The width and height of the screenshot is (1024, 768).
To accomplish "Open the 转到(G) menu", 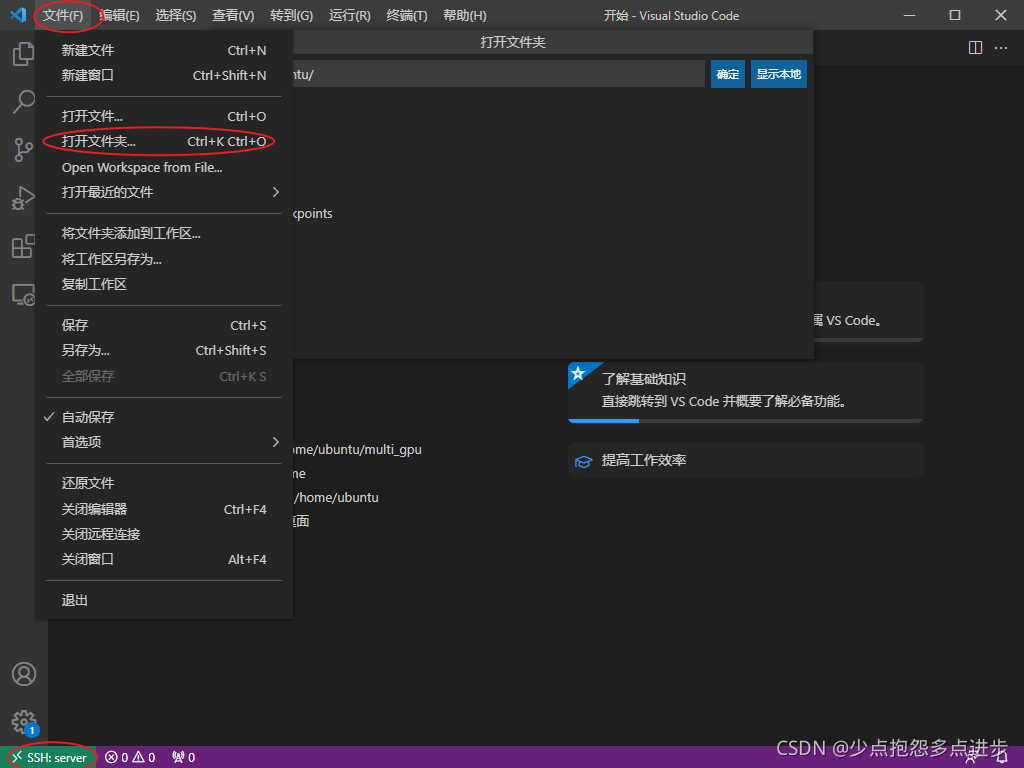I will (x=291, y=16).
